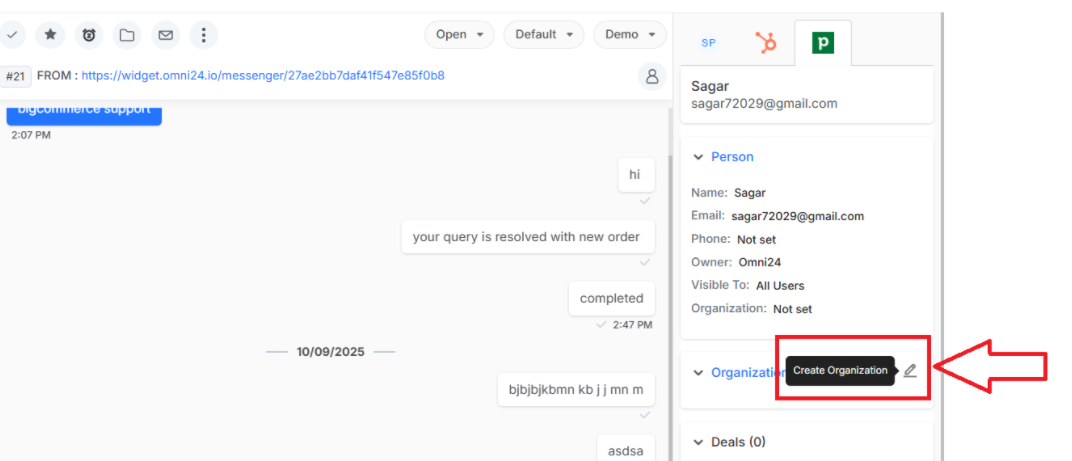Open the three-dot more options menu

tap(204, 35)
